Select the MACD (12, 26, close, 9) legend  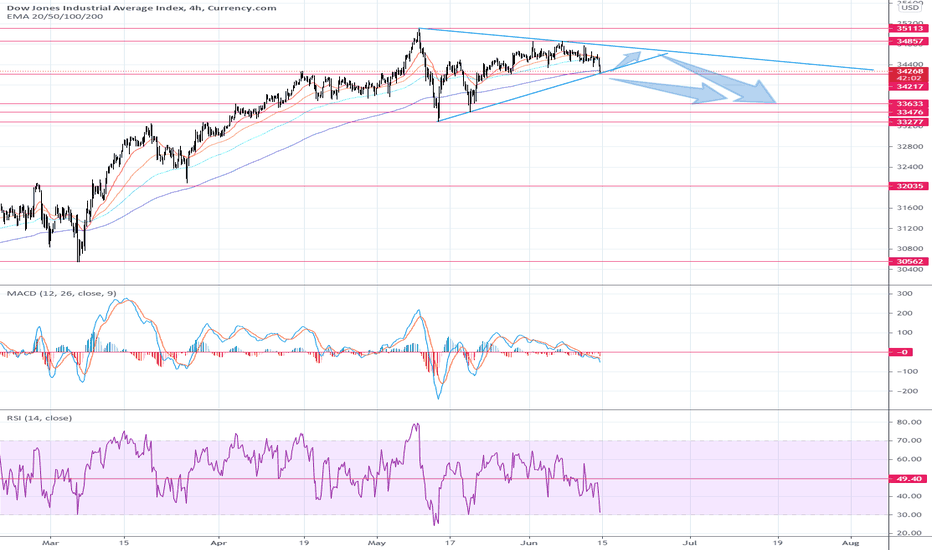pyautogui.click(x=61, y=294)
